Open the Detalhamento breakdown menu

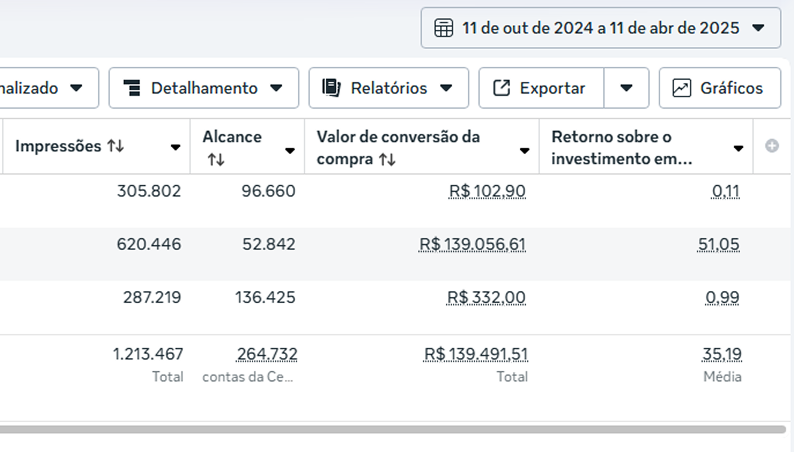point(203,88)
